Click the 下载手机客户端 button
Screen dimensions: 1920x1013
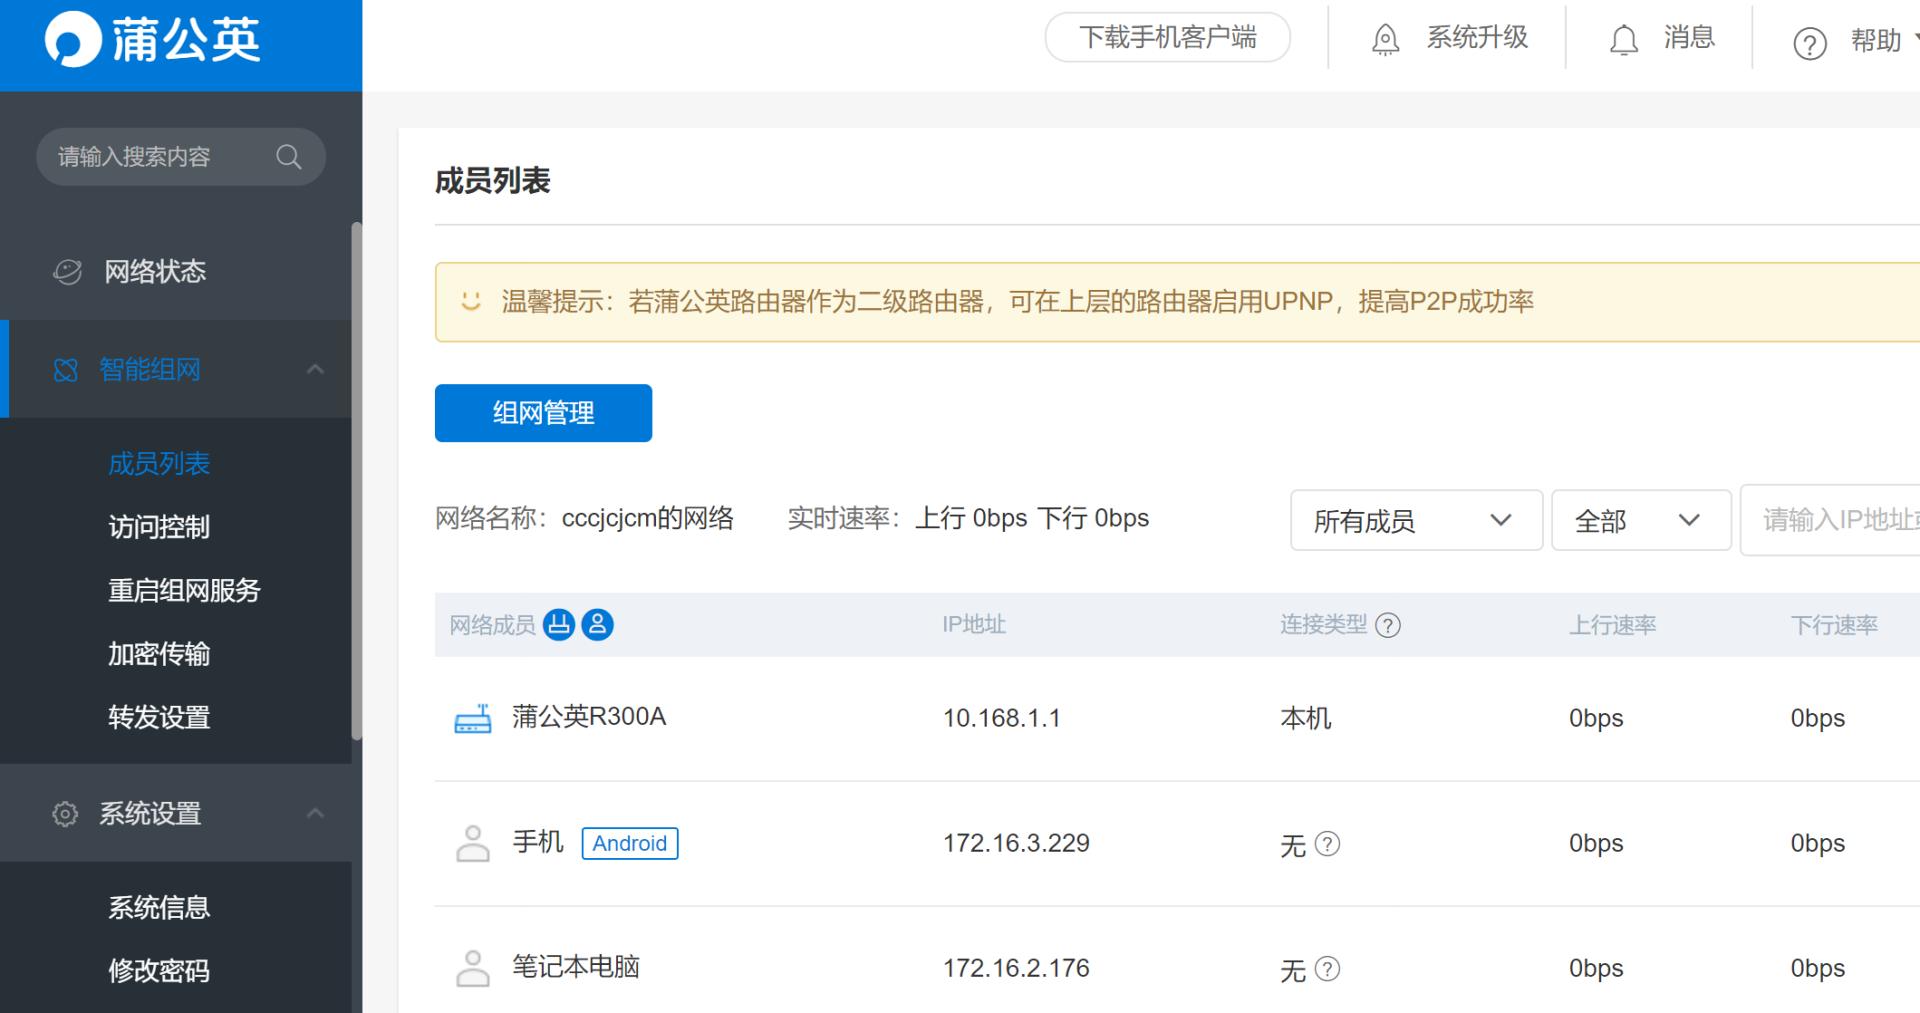(x=1168, y=37)
